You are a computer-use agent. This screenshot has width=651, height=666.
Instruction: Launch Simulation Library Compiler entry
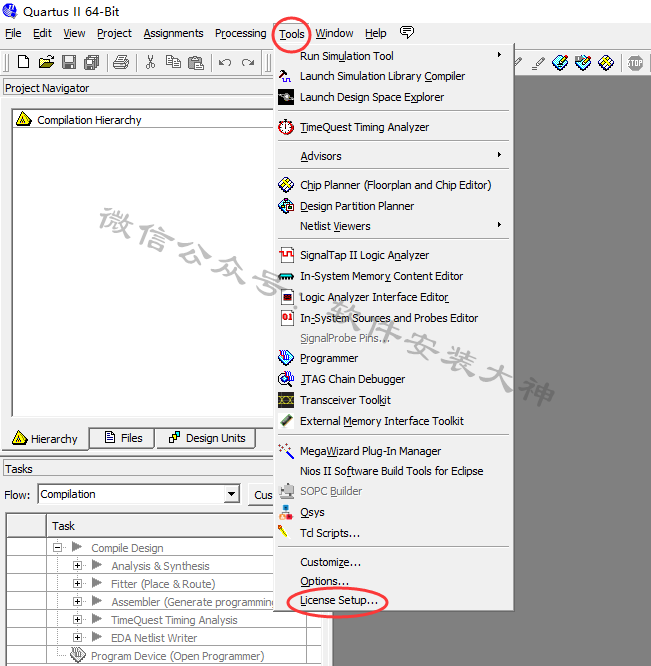tap(382, 76)
